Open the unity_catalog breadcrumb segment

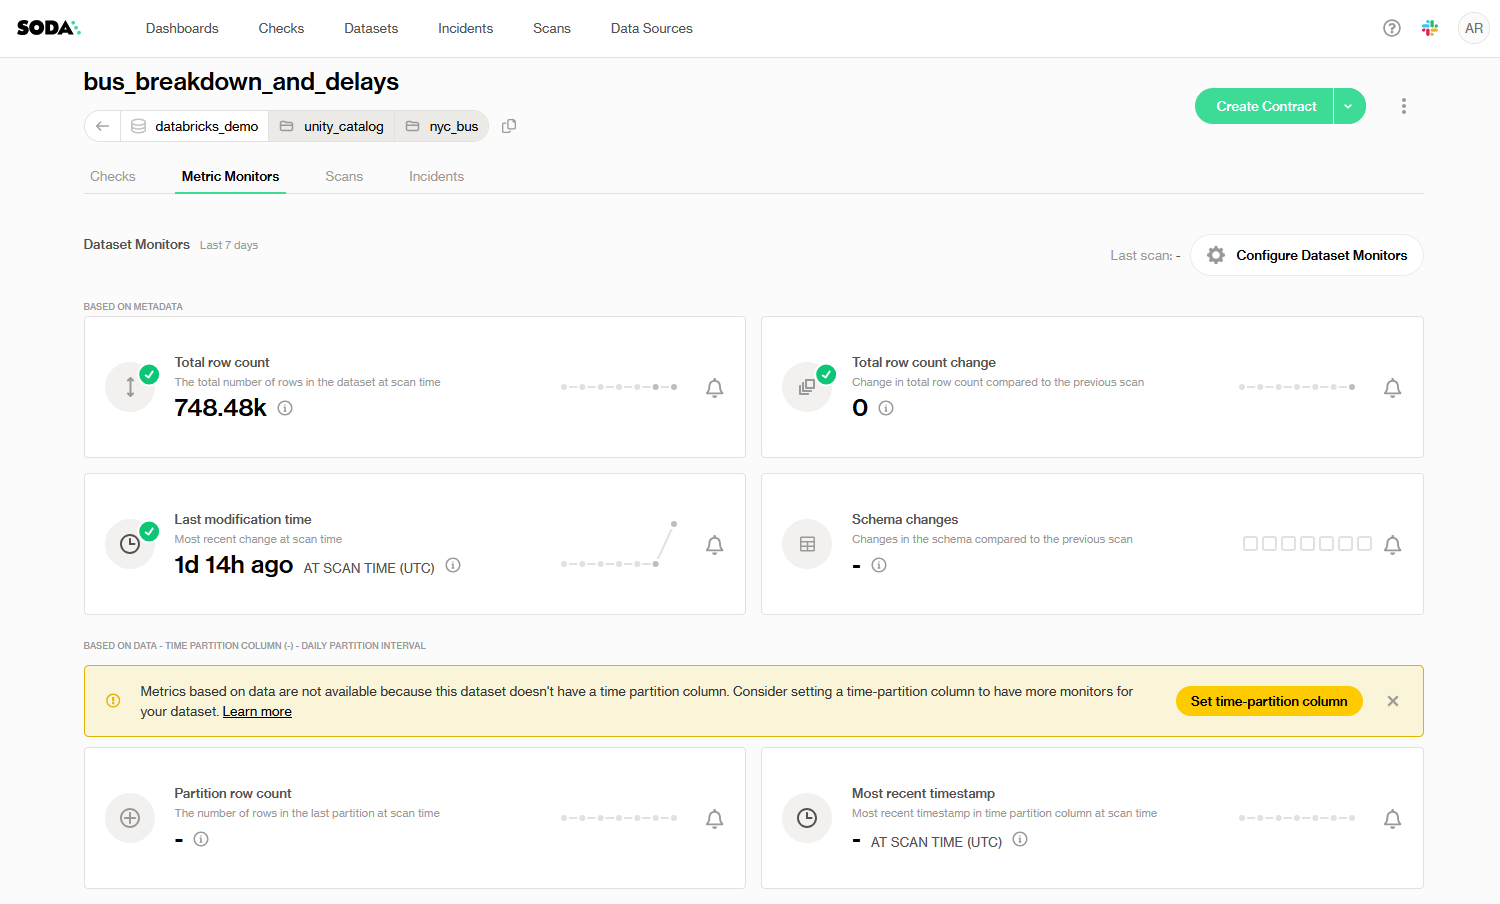coord(332,126)
